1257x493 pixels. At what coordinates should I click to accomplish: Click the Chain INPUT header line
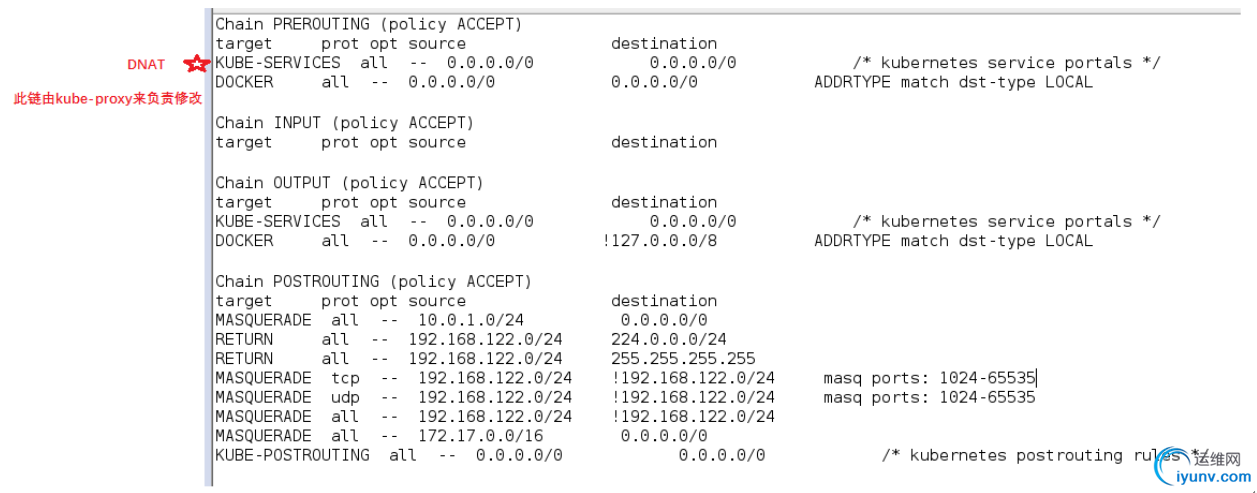pos(345,122)
